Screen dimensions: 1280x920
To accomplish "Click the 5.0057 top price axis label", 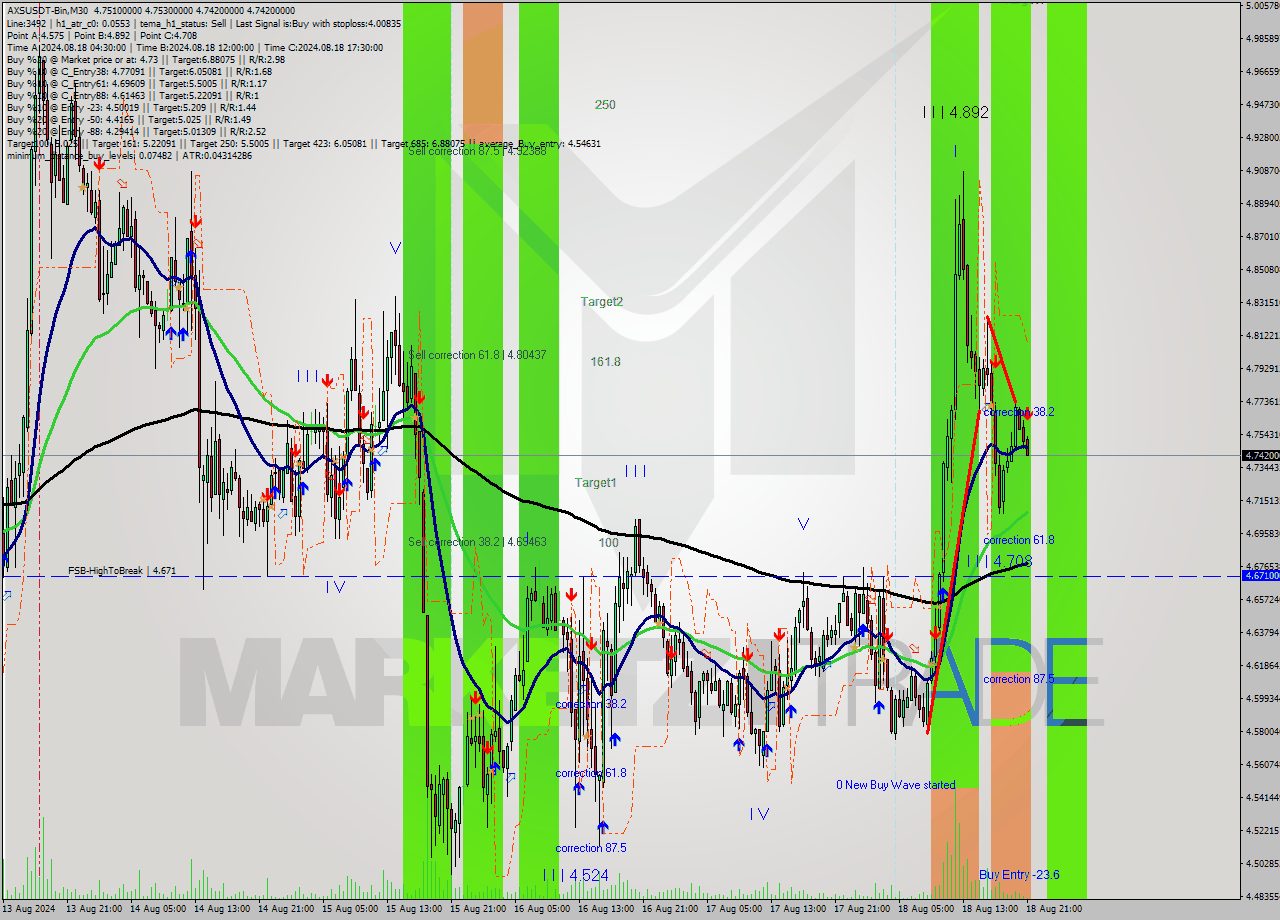I will pyautogui.click(x=1262, y=6).
